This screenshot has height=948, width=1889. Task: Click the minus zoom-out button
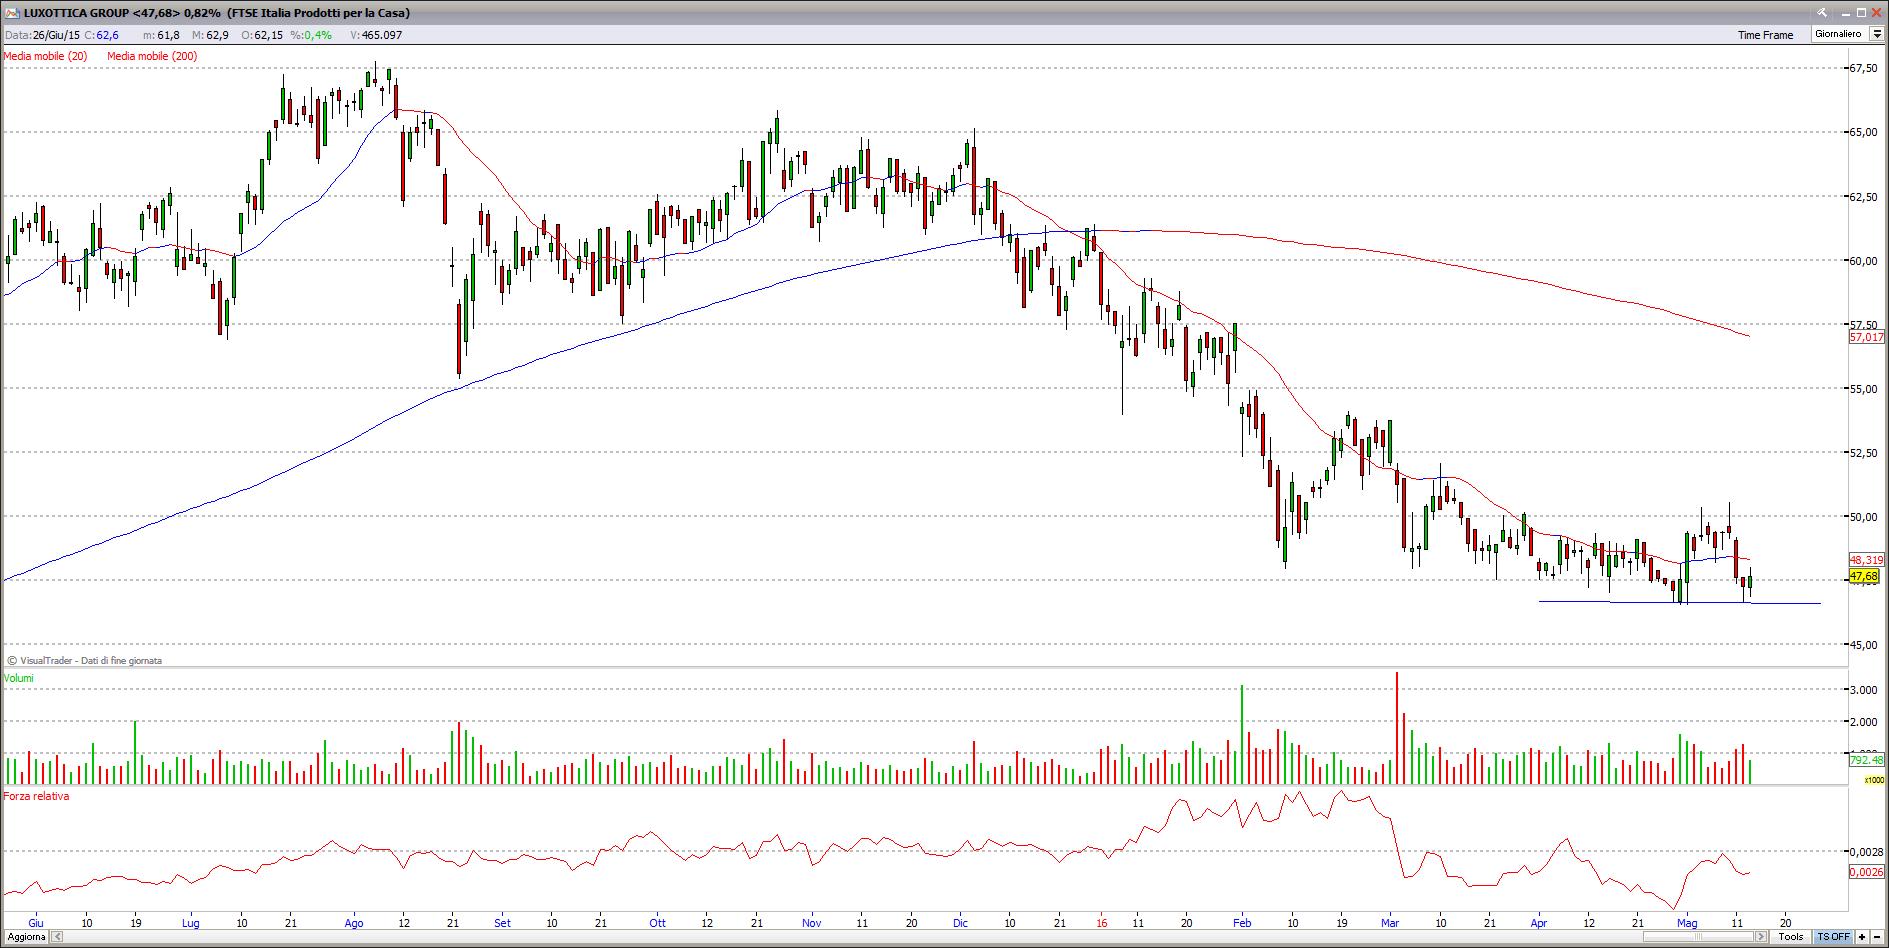coord(1877,937)
